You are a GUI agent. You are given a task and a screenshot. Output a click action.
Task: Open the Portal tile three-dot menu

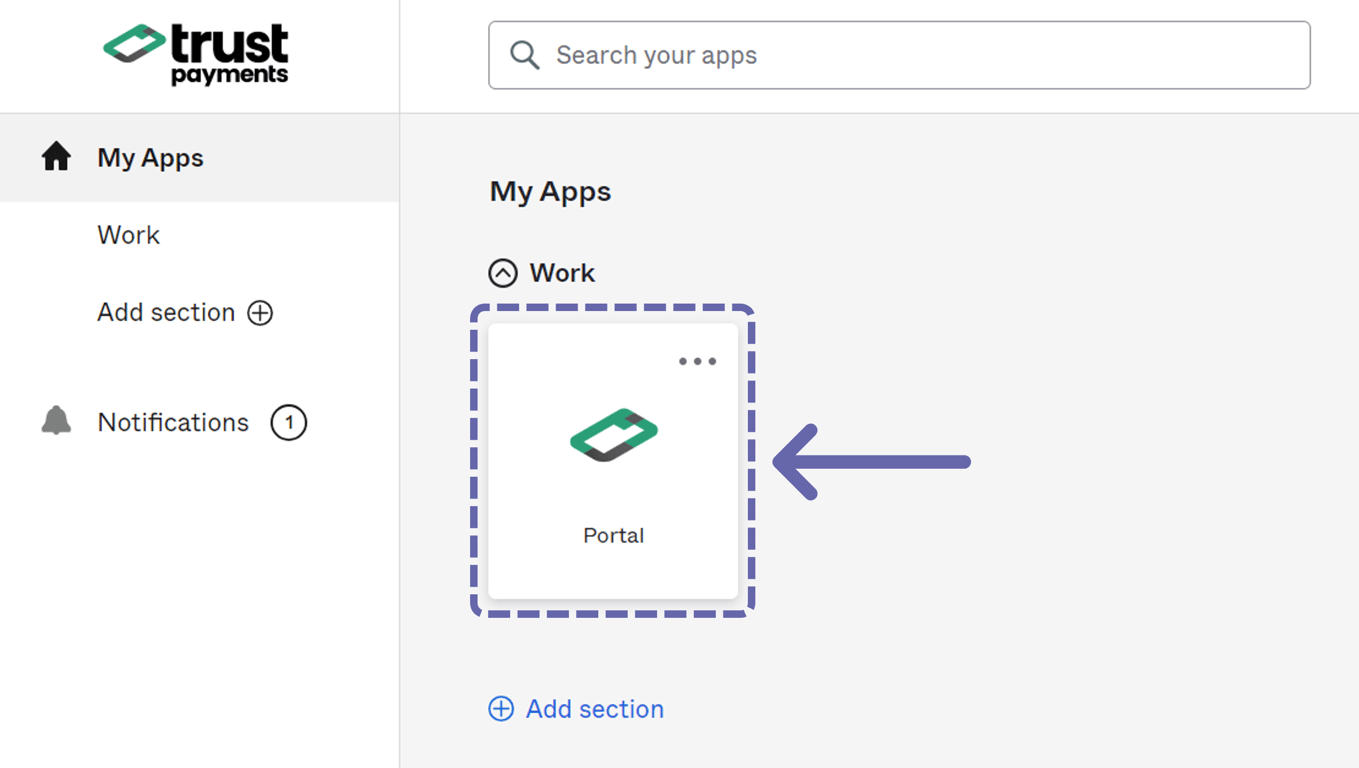(x=697, y=361)
